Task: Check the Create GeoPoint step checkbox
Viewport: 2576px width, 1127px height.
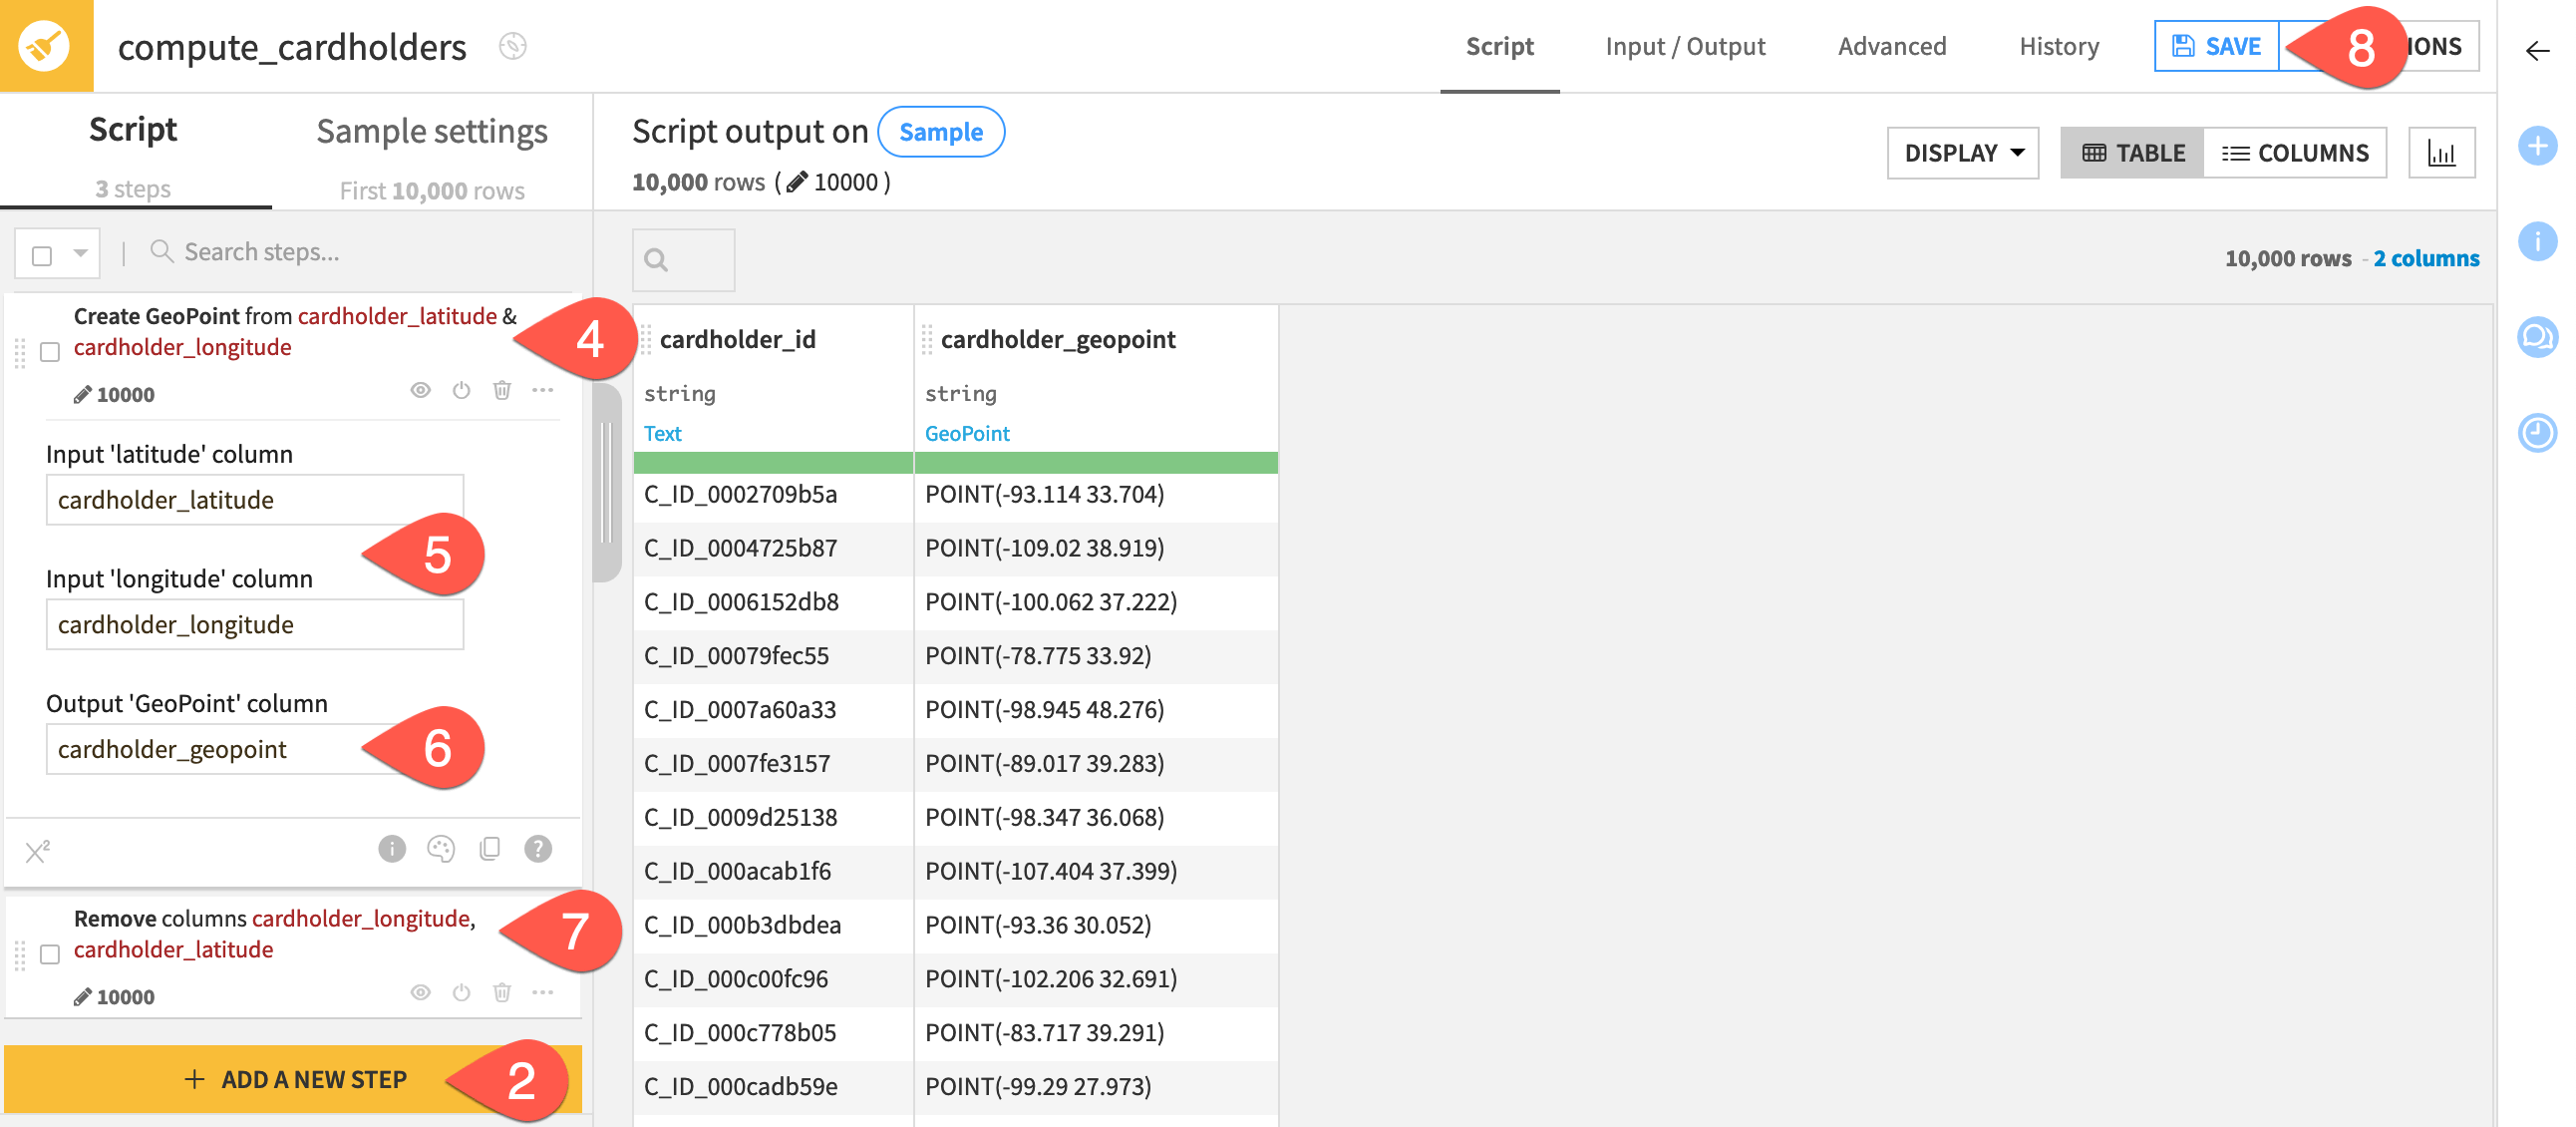Action: 50,352
